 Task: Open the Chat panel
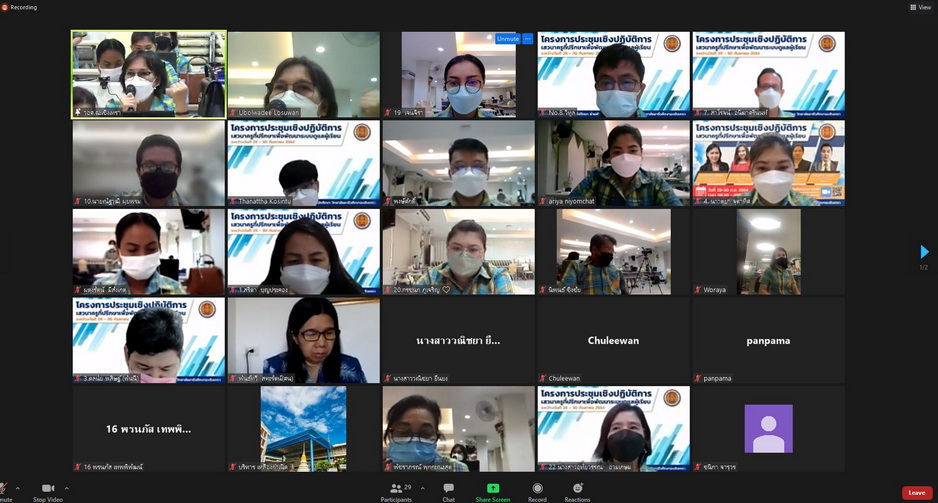pyautogui.click(x=449, y=492)
